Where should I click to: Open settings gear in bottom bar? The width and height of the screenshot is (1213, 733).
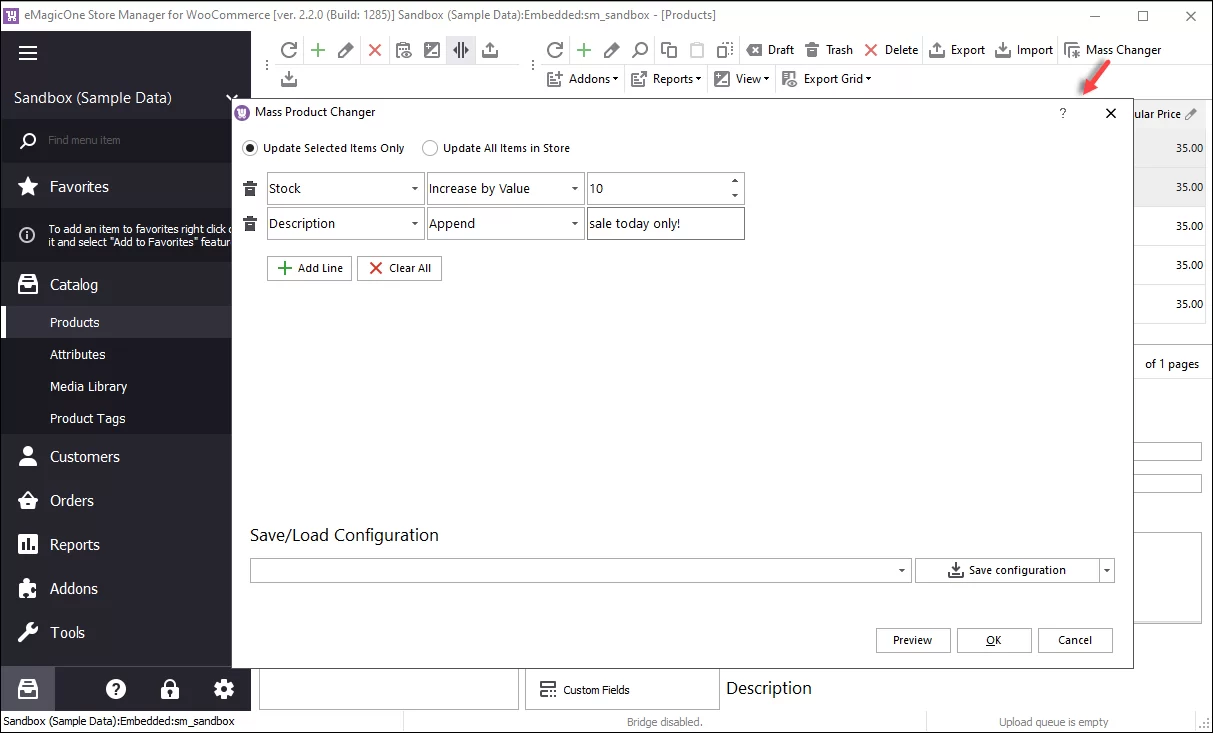[x=224, y=689]
